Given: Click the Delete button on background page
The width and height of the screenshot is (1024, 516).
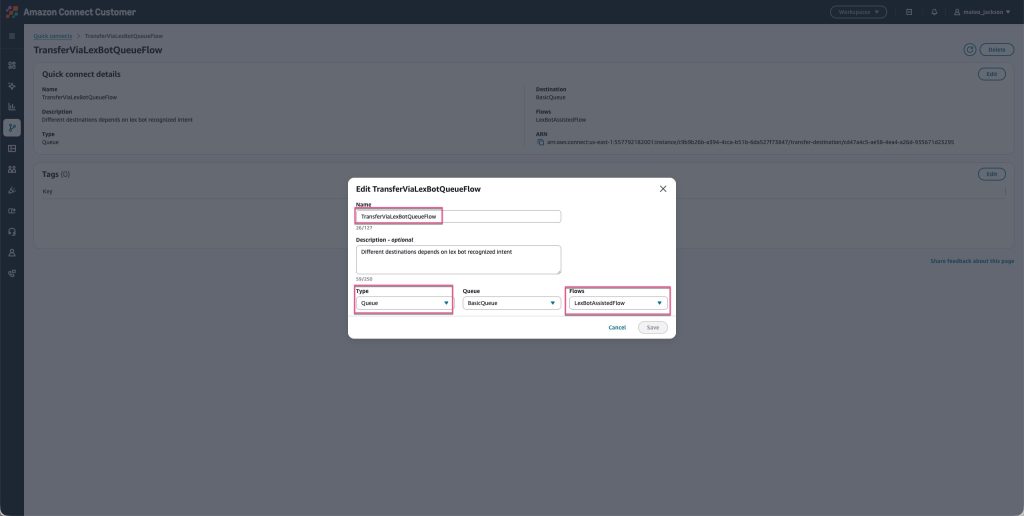Looking at the screenshot, I should [997, 50].
